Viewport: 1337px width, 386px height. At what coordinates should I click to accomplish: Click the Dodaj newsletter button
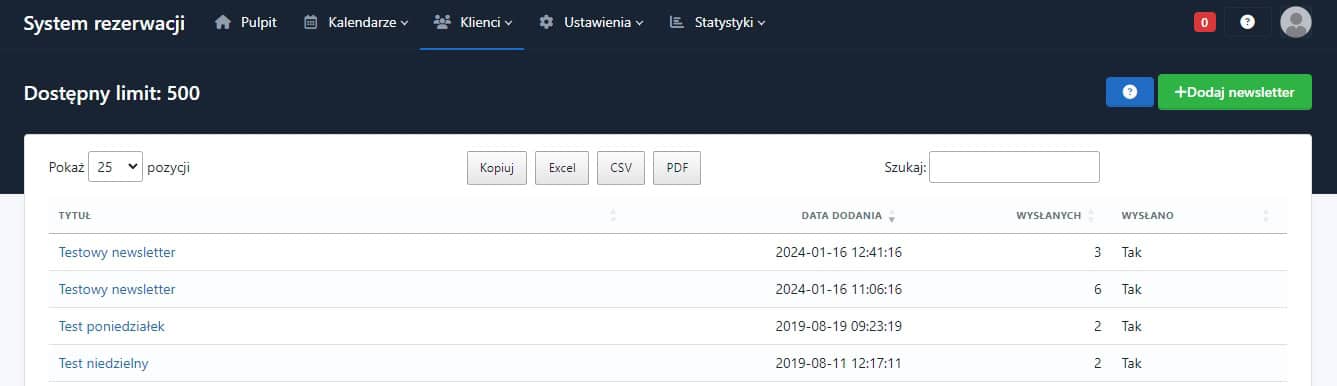pyautogui.click(x=1235, y=92)
